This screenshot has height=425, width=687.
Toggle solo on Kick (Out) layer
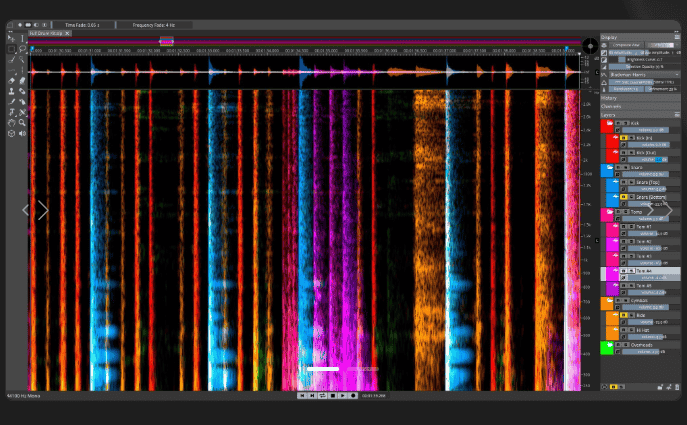tap(623, 152)
